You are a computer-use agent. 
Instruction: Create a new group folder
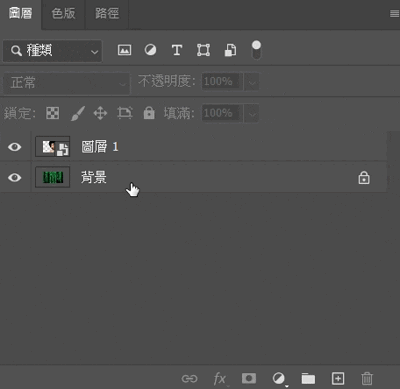[308, 379]
